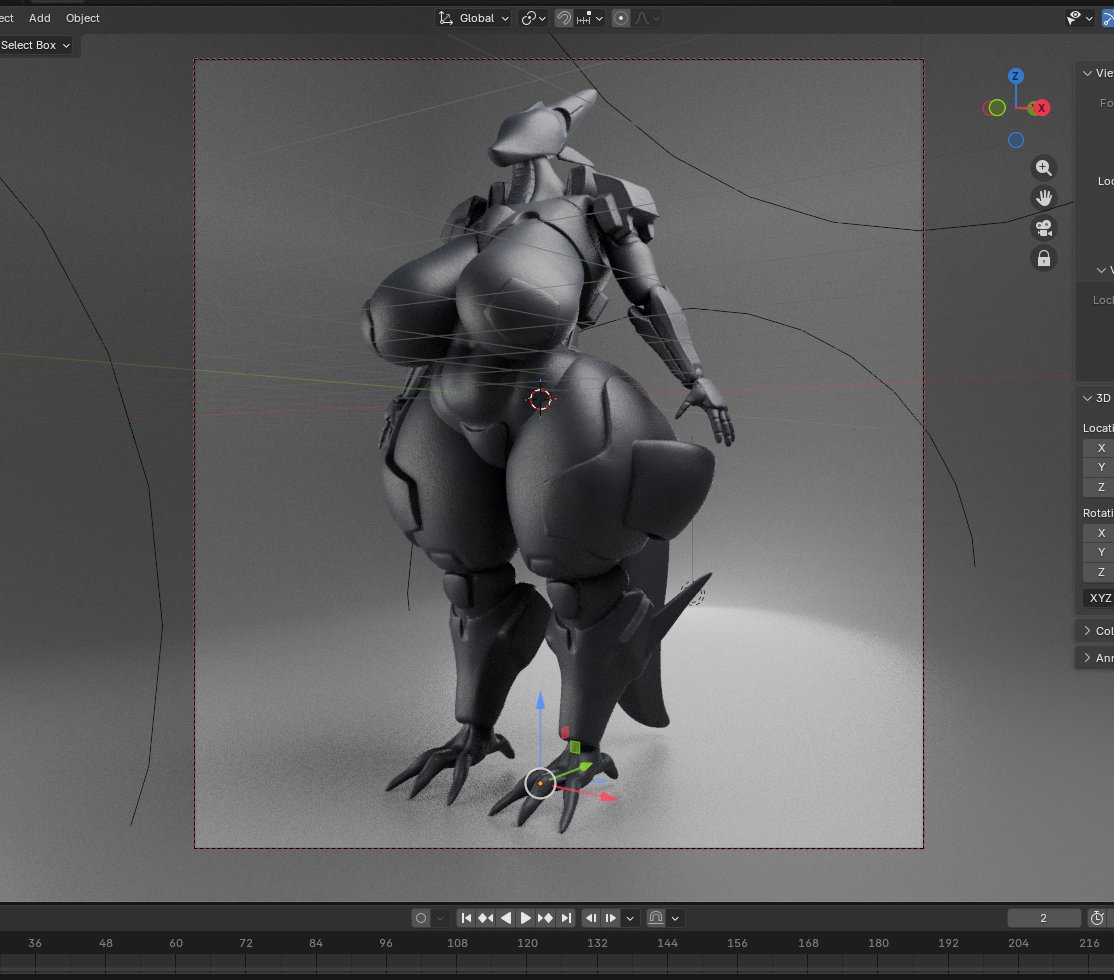
Task: Click frame 204 on the timeline ruler
Action: (1018, 943)
